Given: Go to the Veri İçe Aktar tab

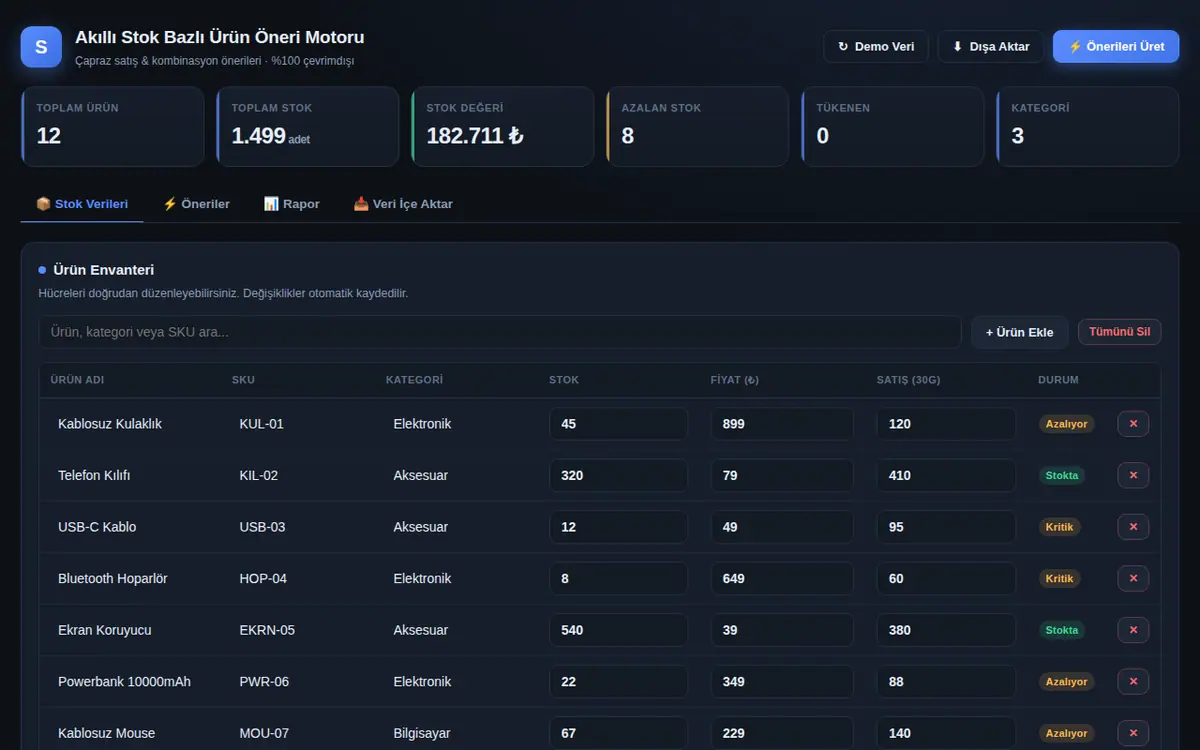Looking at the screenshot, I should coord(403,204).
